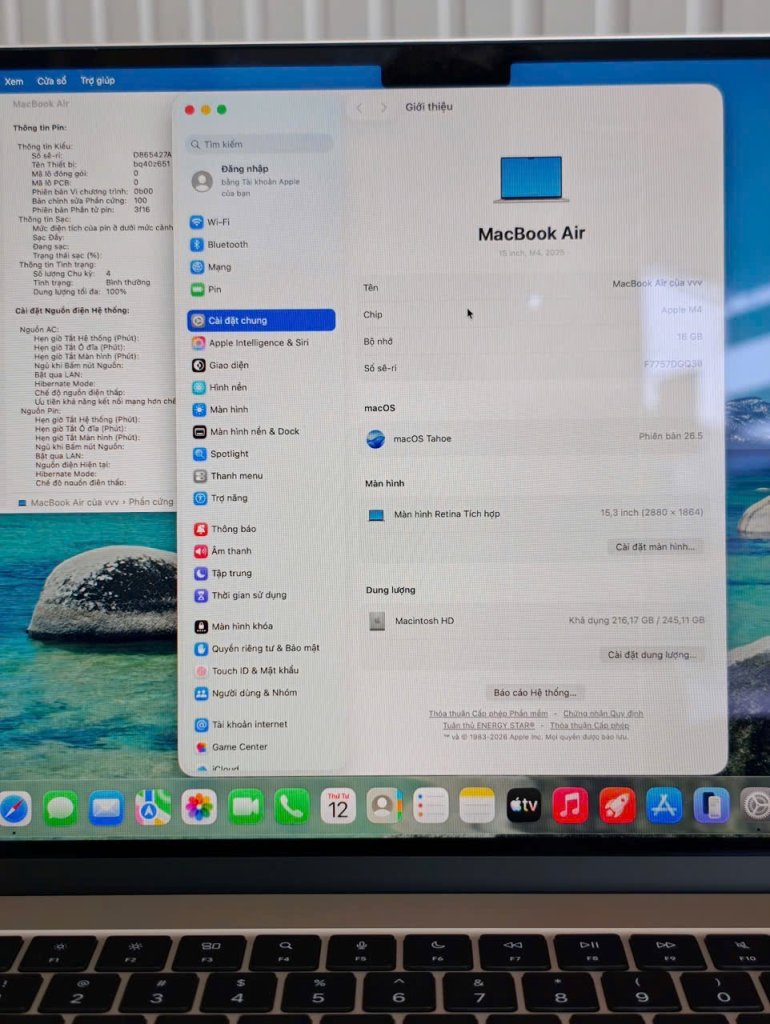
Task: Open Spotlight settings
Action: point(221,454)
